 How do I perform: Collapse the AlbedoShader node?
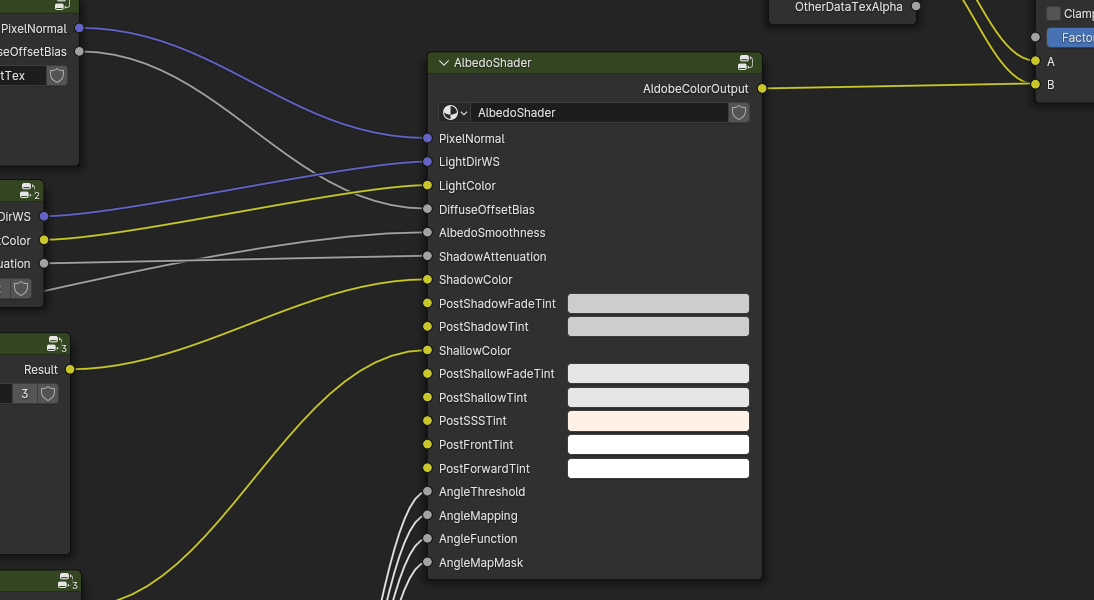443,63
